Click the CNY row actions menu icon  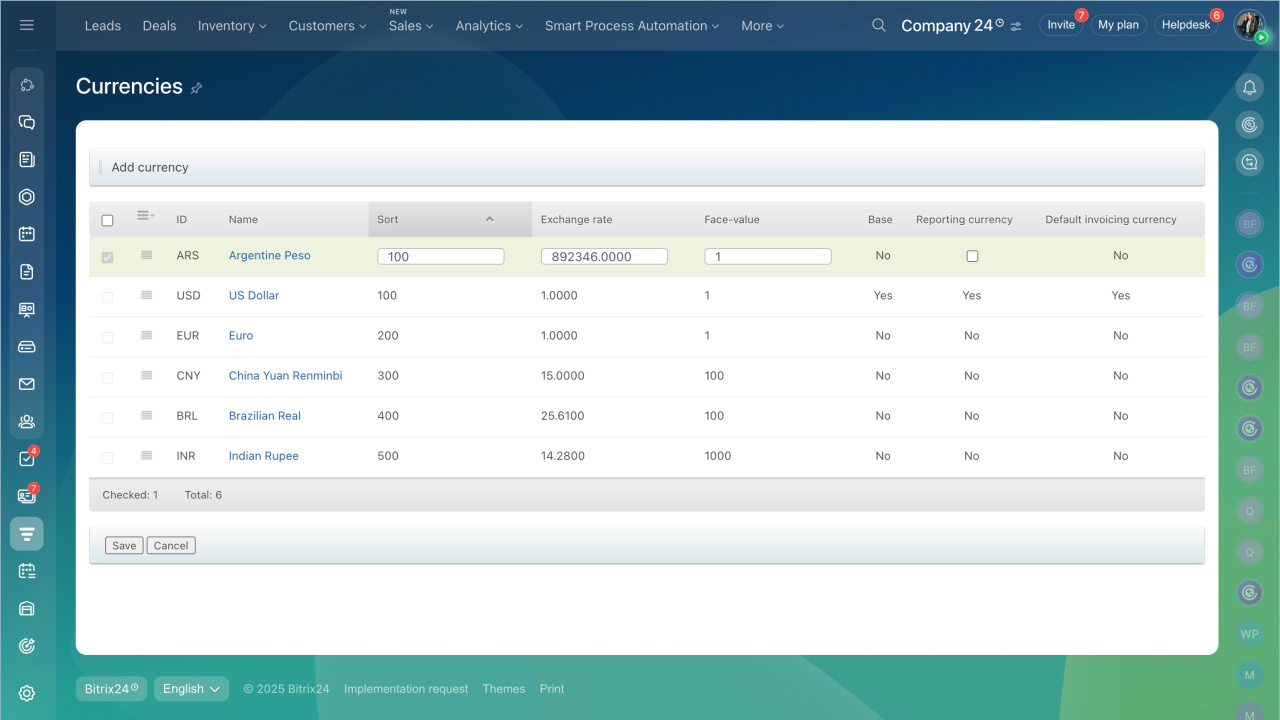146,375
